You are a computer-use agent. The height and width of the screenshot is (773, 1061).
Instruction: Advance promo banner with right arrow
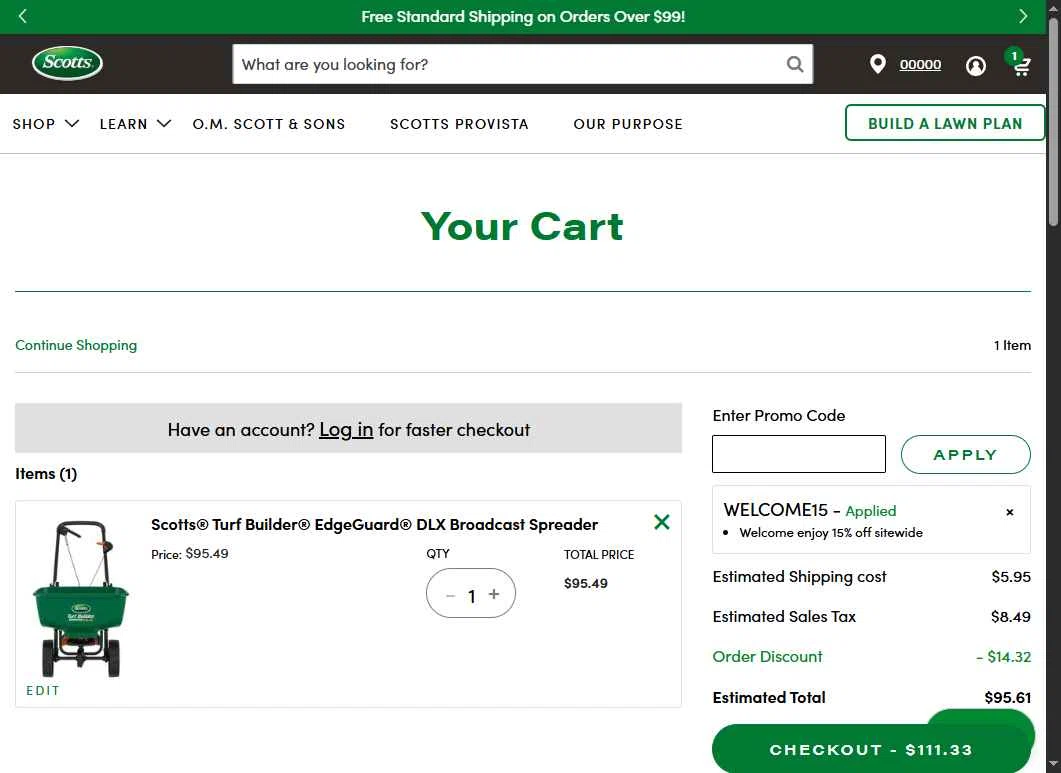coord(1022,16)
